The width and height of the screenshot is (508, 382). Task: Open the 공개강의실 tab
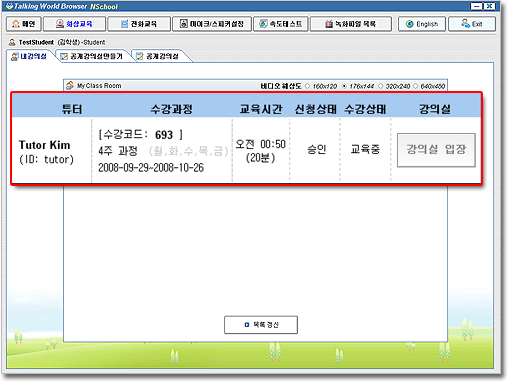point(159,56)
